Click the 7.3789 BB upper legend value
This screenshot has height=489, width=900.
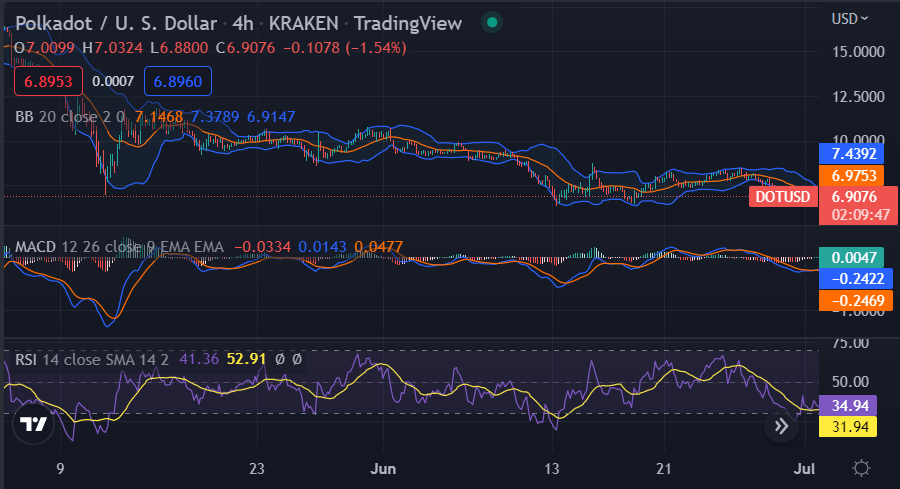click(215, 117)
